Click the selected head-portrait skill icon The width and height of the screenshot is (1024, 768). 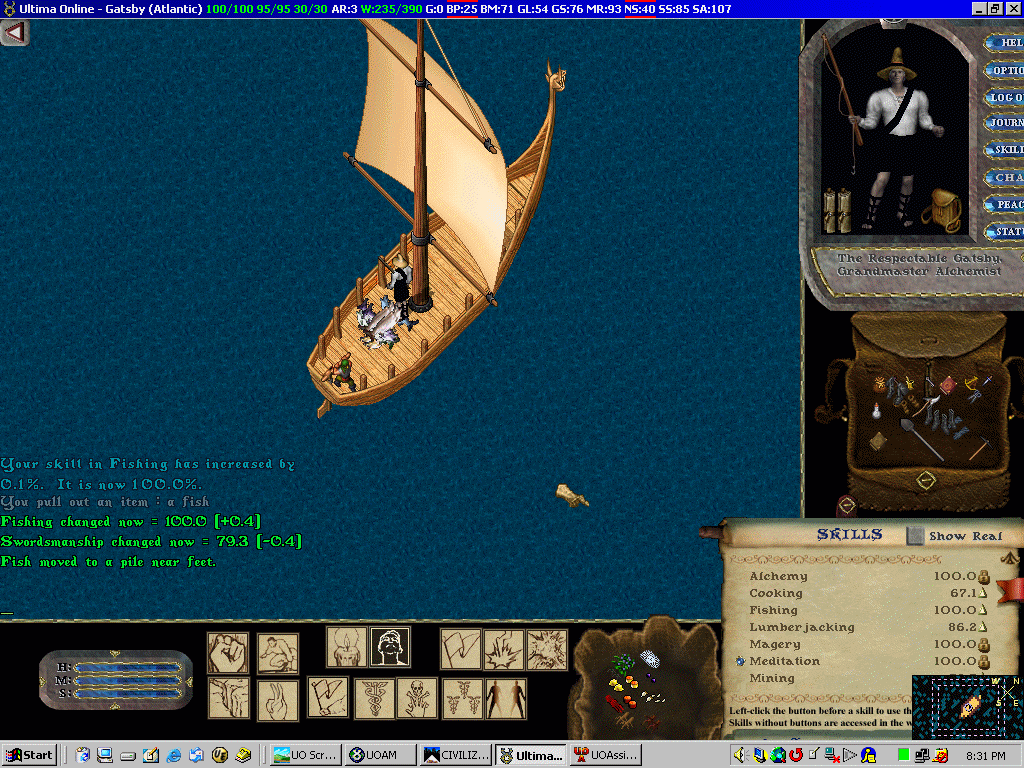click(389, 647)
